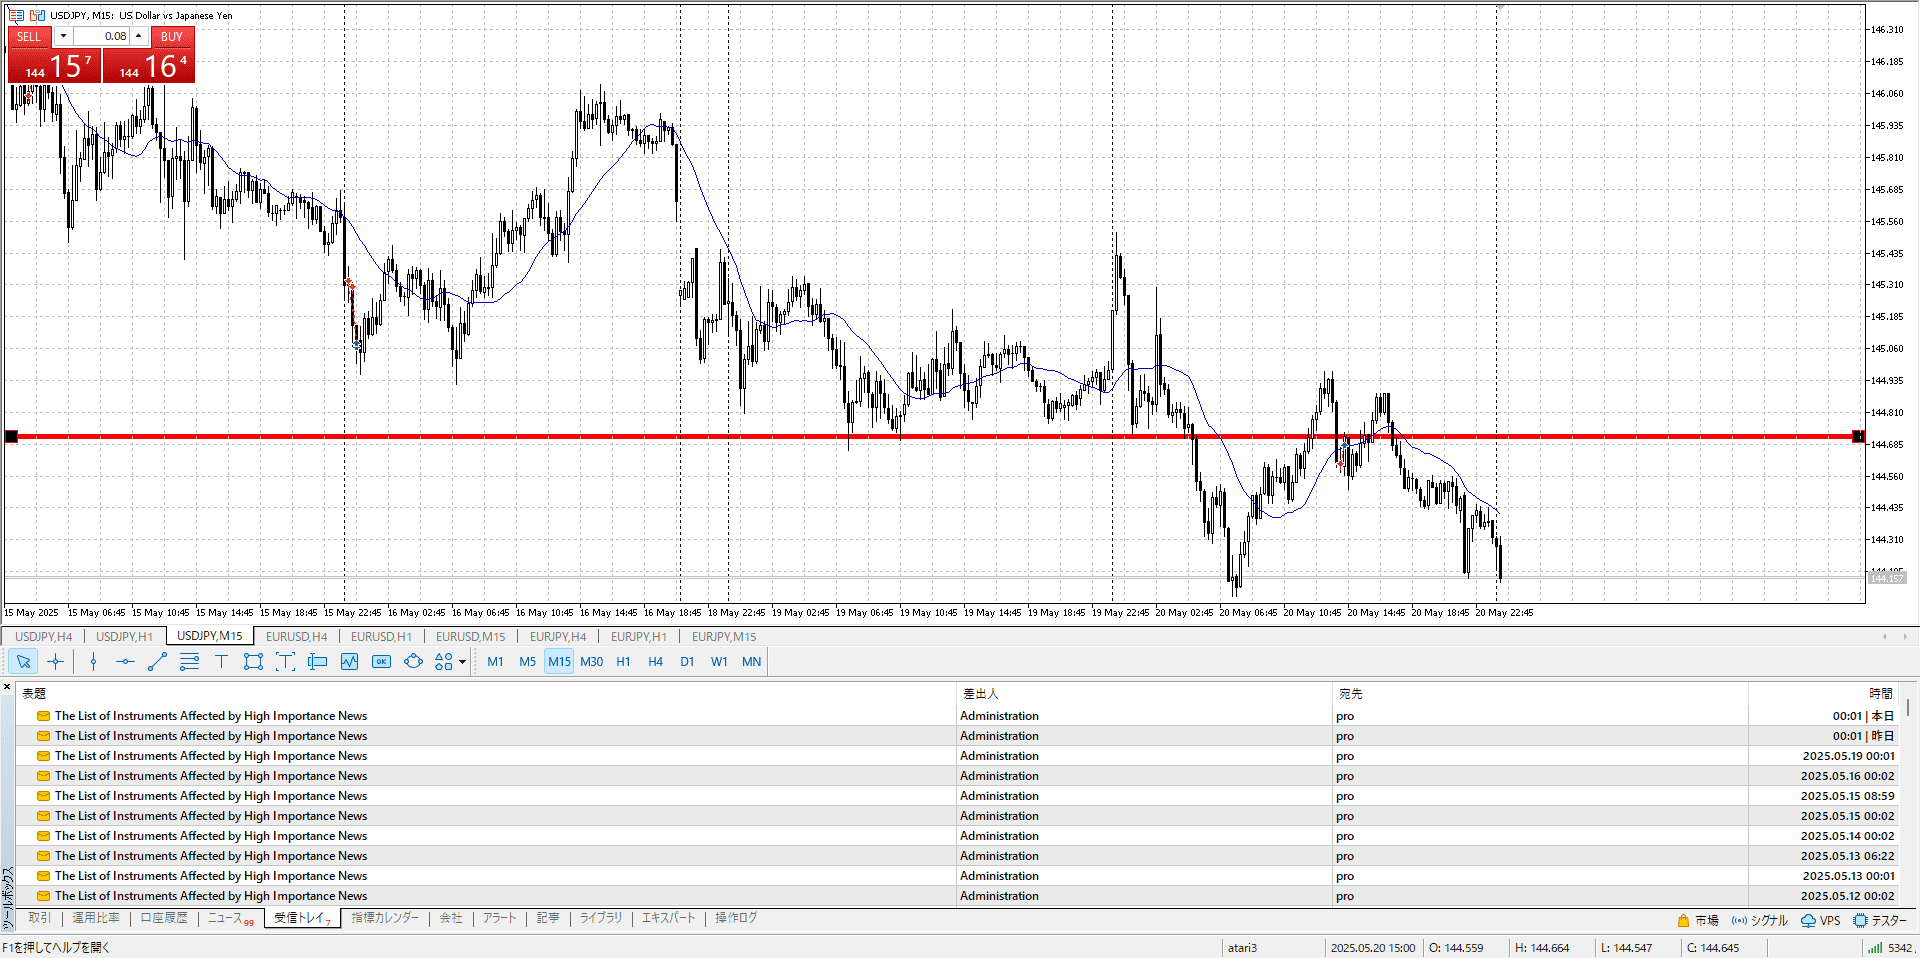Select the text label tool
Screen dimensions: 1920x958
(x=221, y=661)
